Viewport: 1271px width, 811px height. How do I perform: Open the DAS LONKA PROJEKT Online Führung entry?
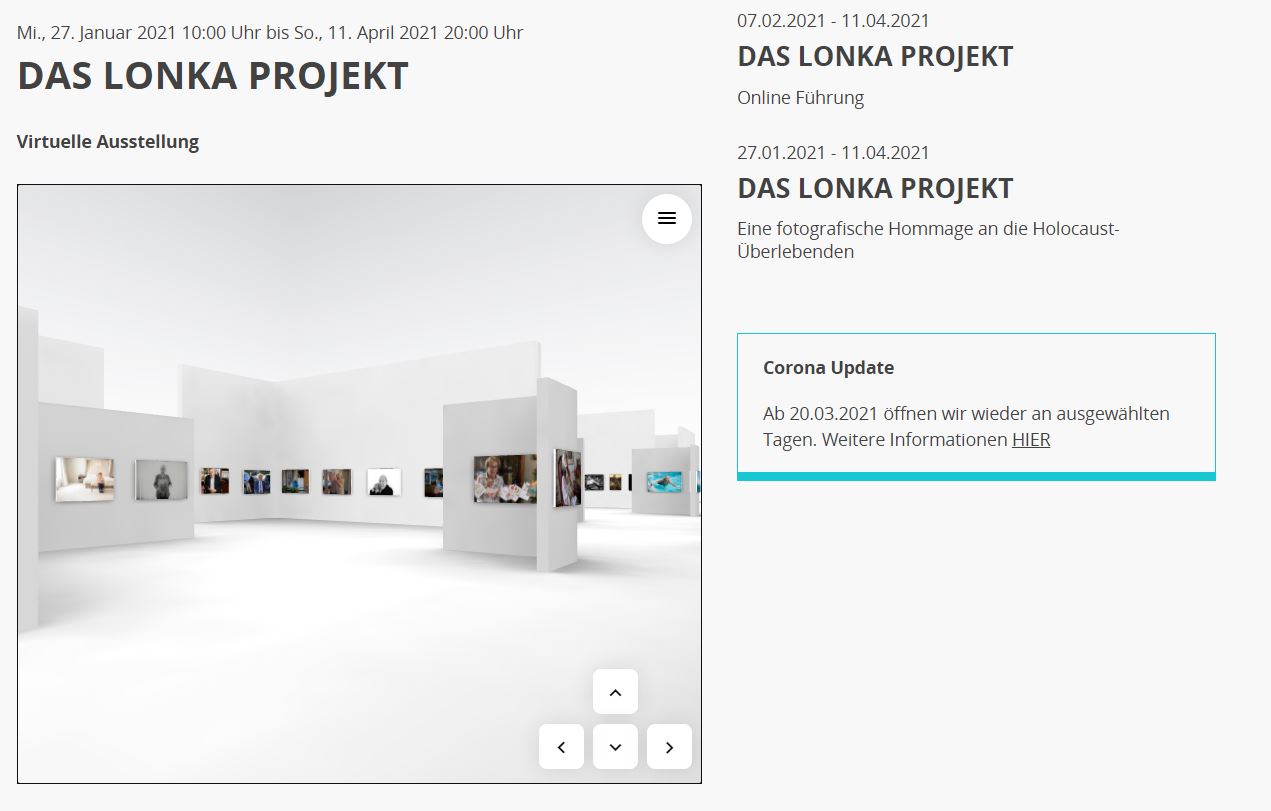click(x=875, y=57)
